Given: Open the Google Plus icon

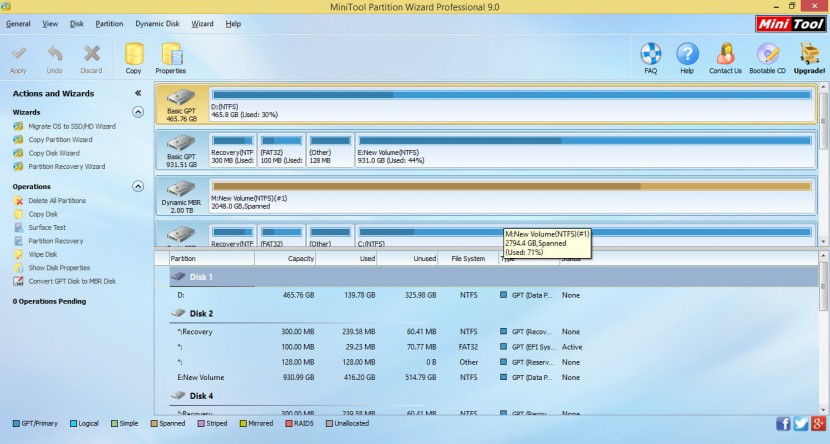Looking at the screenshot, I should tap(818, 423).
